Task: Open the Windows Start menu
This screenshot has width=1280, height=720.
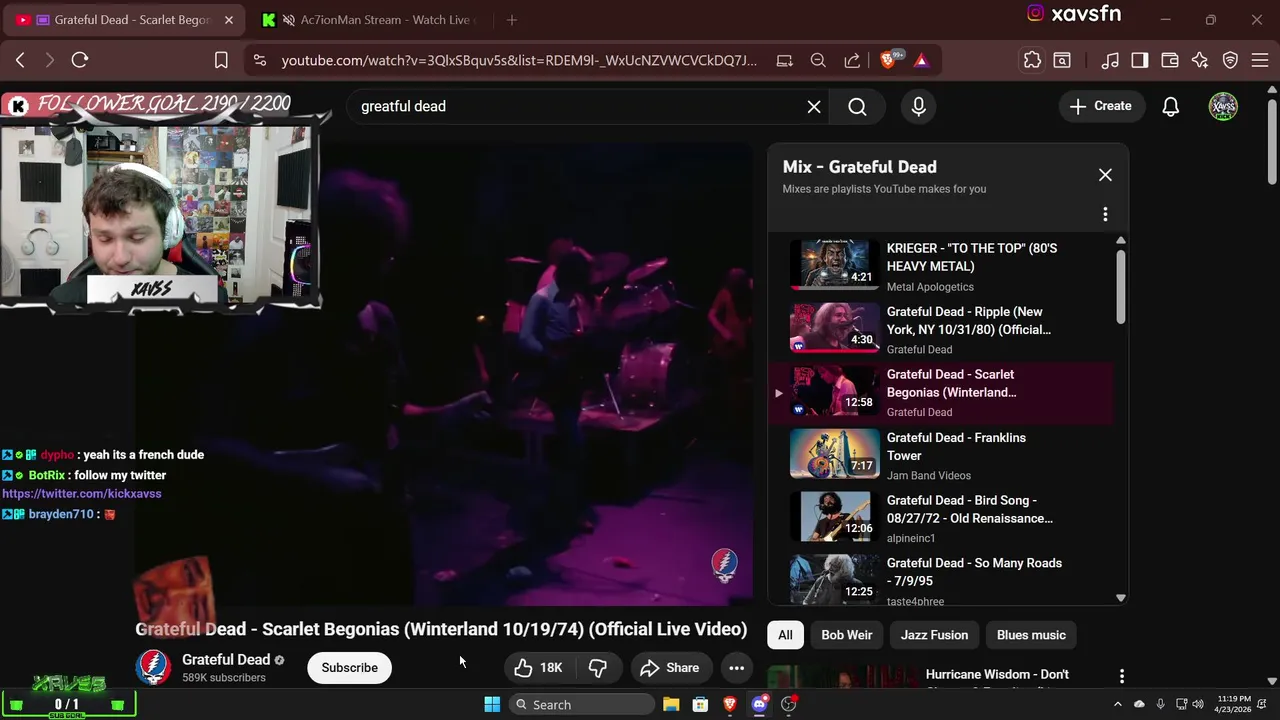Action: pos(492,705)
